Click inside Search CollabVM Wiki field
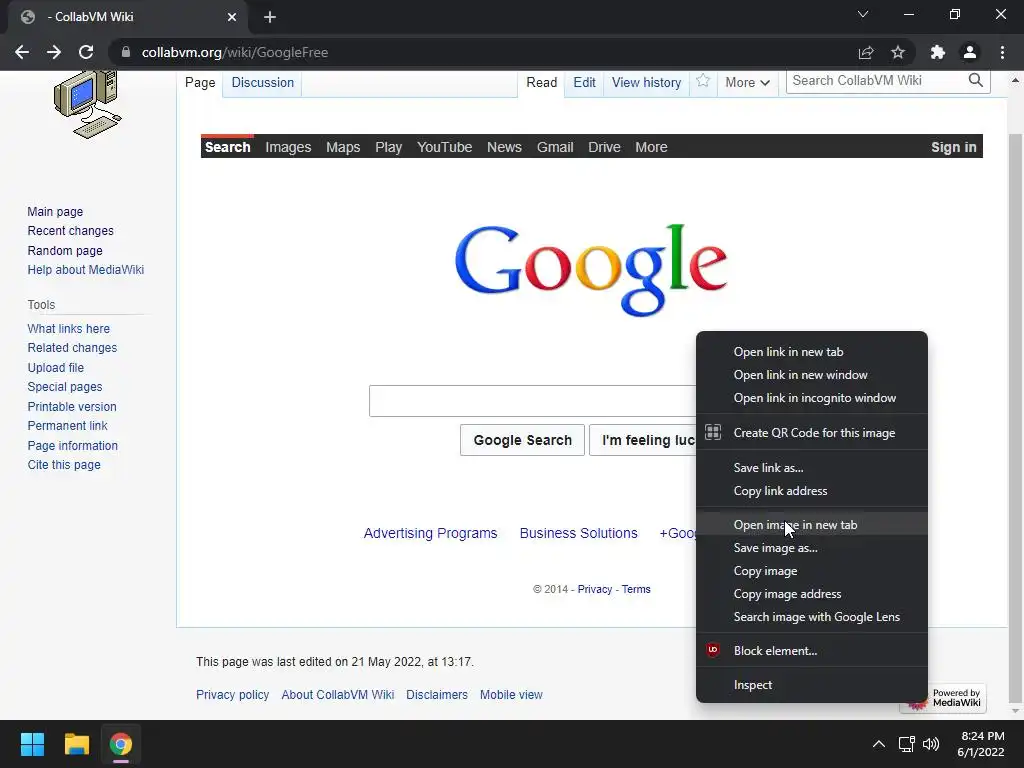Screen dimensions: 1024x768 pyautogui.click(x=877, y=80)
